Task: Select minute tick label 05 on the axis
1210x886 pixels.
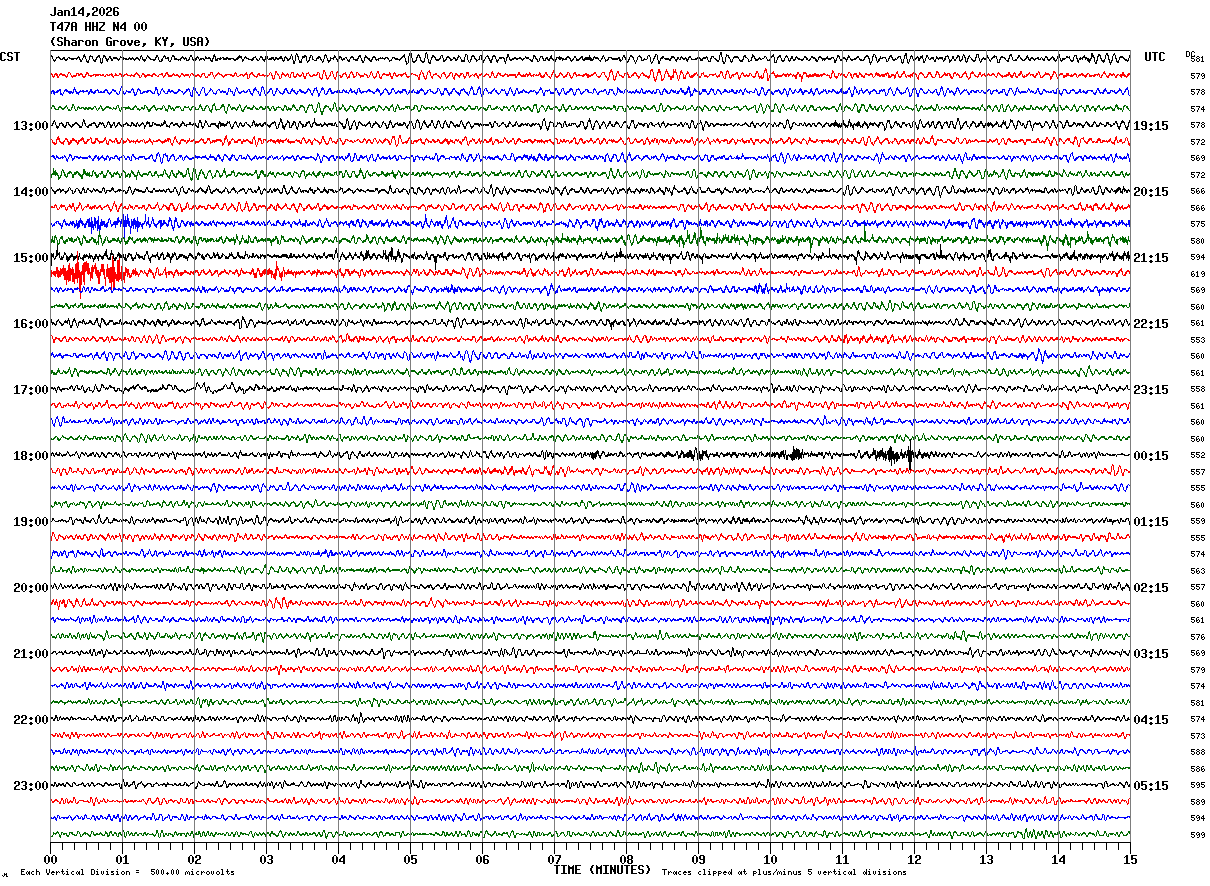Action: pos(410,859)
